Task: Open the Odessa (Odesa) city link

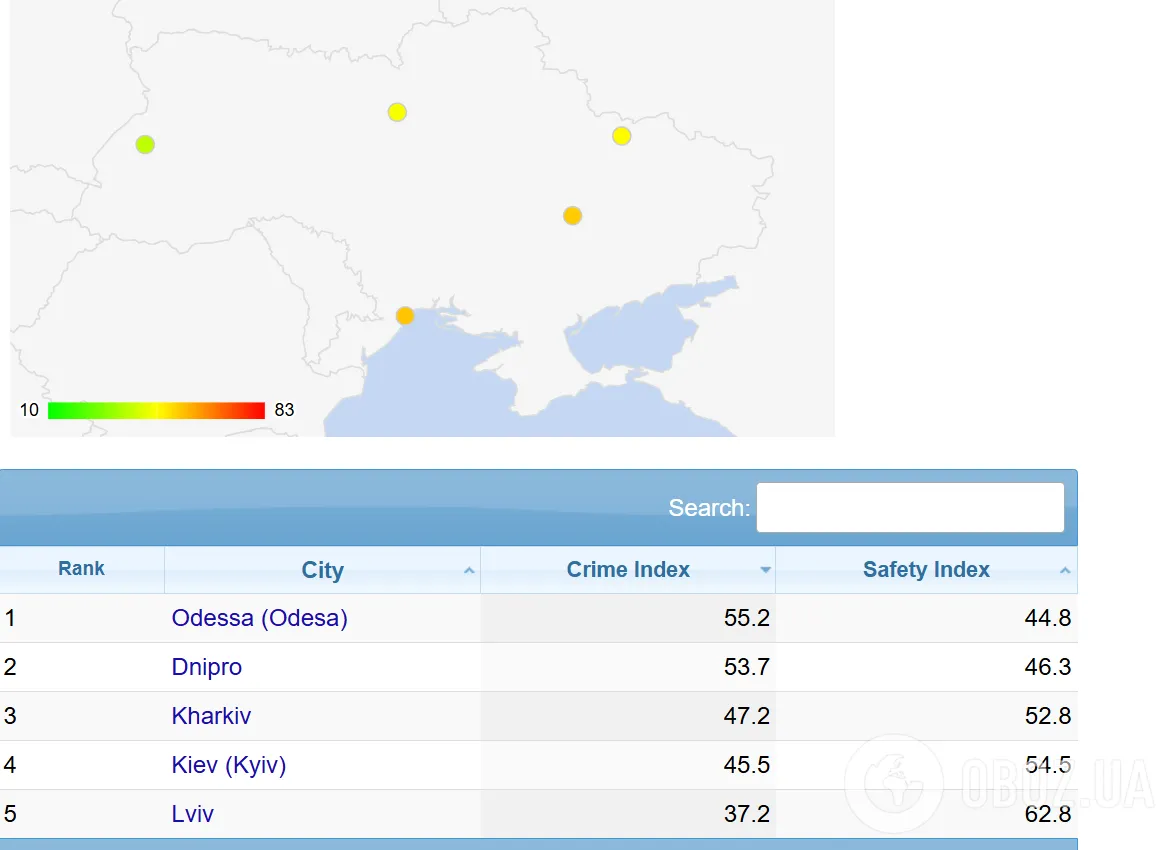Action: 259,618
